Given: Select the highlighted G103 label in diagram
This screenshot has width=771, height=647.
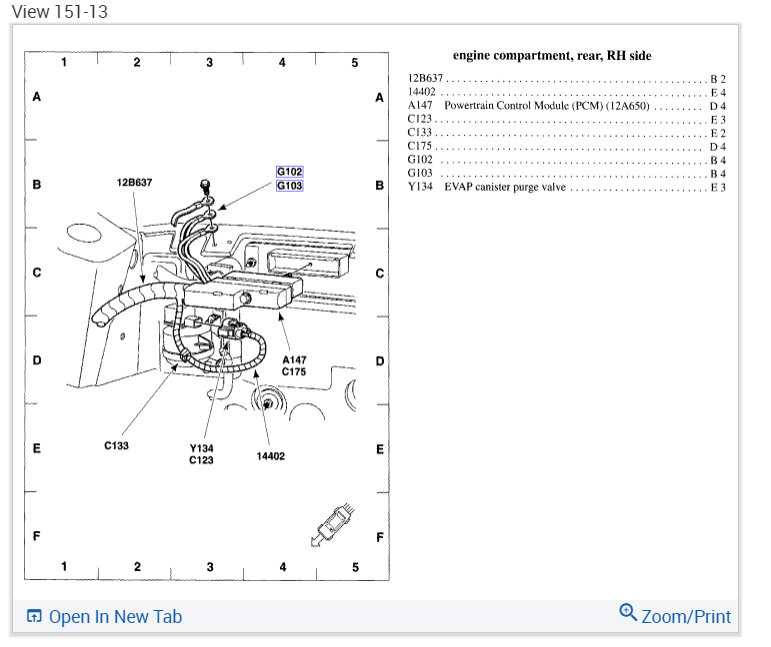Looking at the screenshot, I should coord(290,186).
